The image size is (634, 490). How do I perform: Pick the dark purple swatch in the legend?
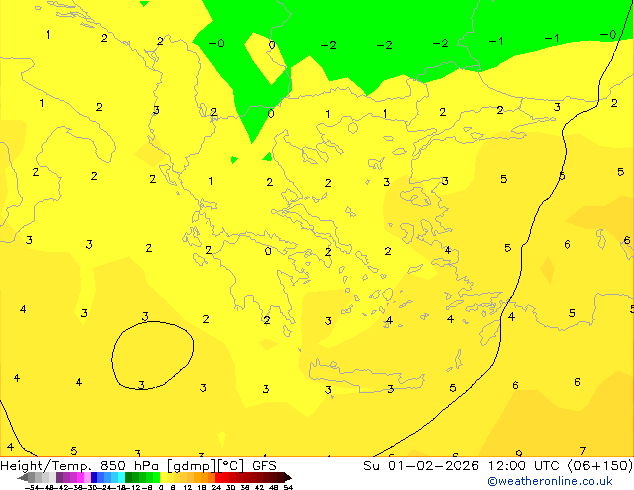pyautogui.click(x=59, y=477)
